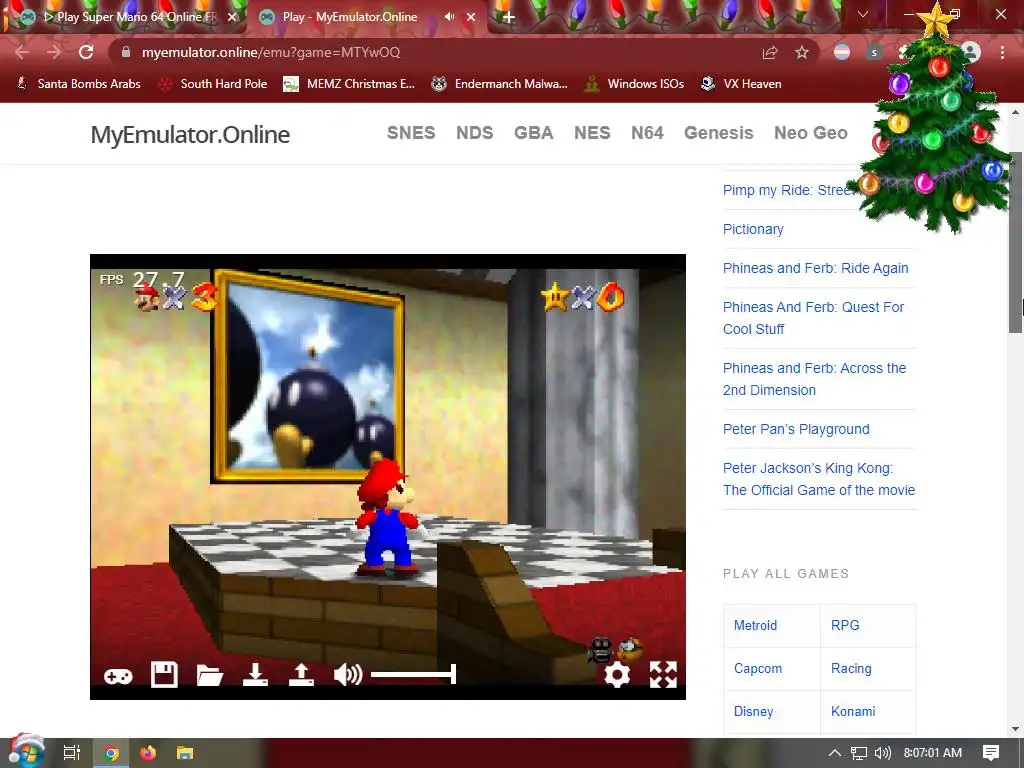The image size is (1024, 768).
Task: Open the Genesis menu item
Action: click(718, 133)
